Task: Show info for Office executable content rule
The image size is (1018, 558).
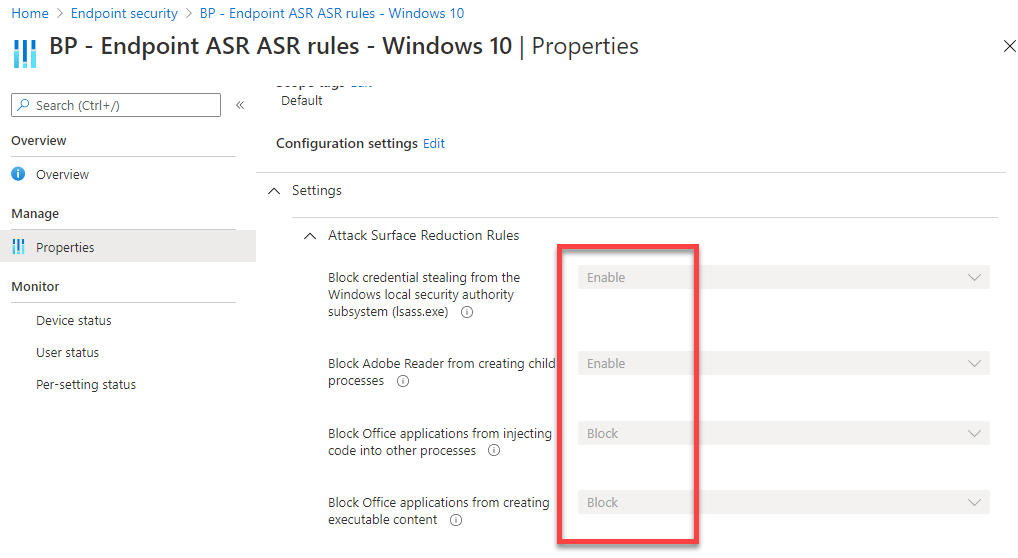Action: 456,520
